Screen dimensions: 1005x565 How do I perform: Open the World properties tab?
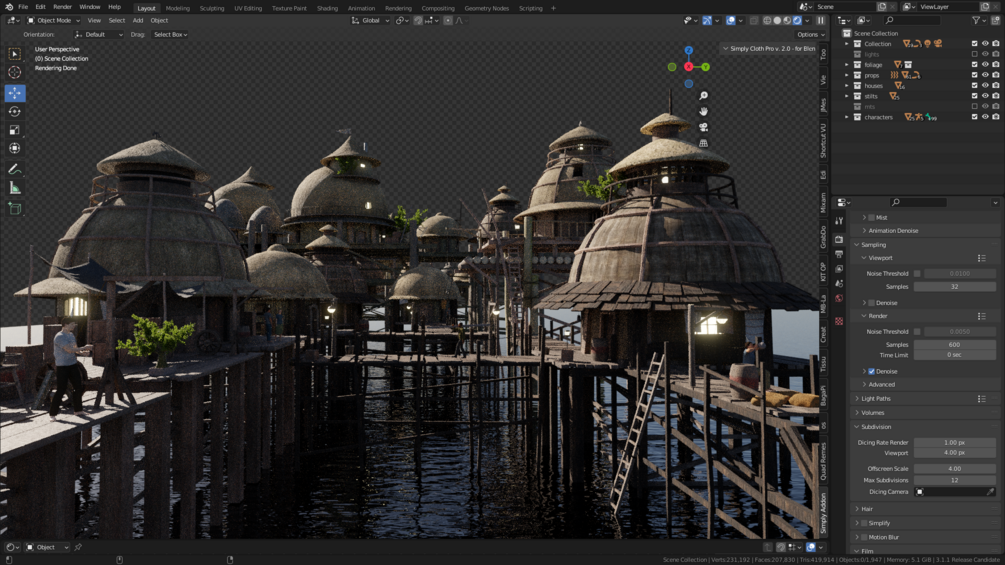pyautogui.click(x=839, y=299)
